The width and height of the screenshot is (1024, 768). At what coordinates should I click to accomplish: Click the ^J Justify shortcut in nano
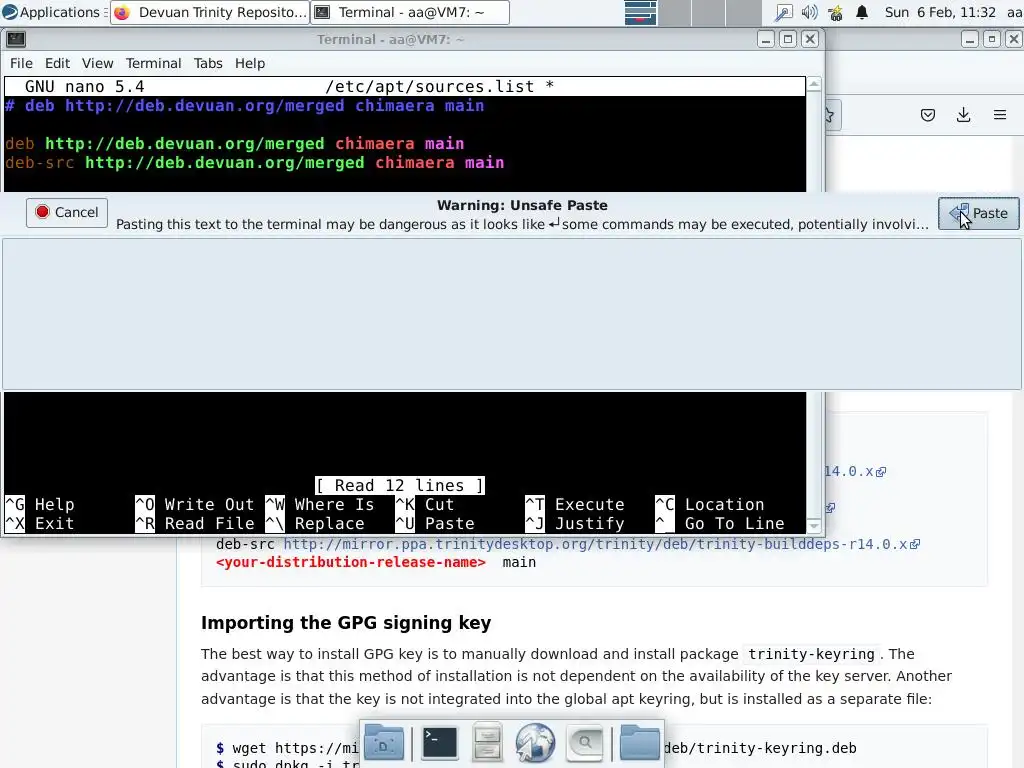[575, 523]
